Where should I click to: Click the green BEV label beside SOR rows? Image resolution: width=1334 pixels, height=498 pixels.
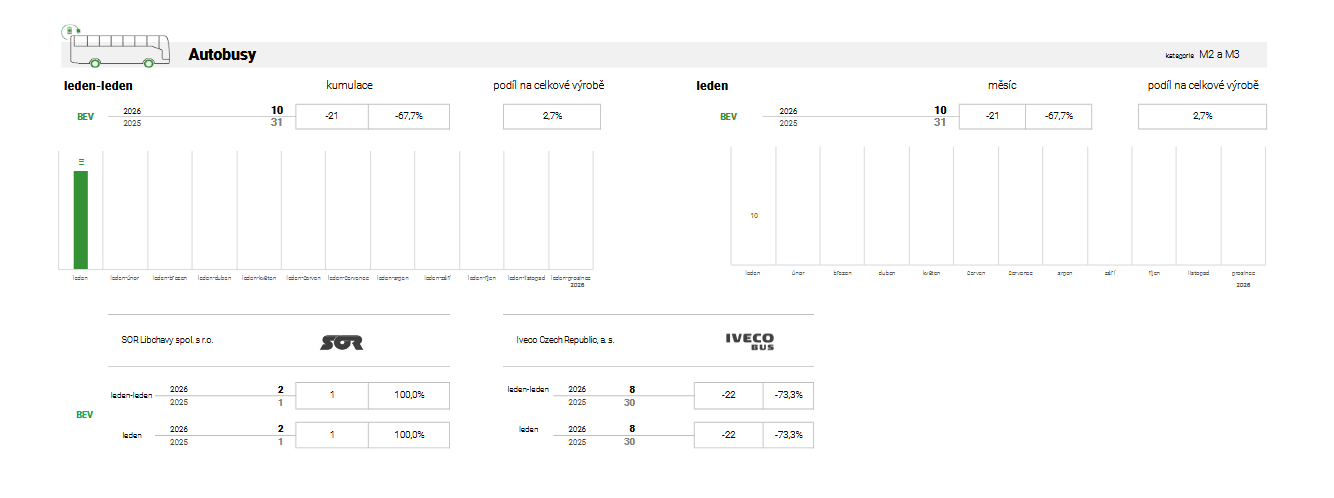[x=85, y=414]
